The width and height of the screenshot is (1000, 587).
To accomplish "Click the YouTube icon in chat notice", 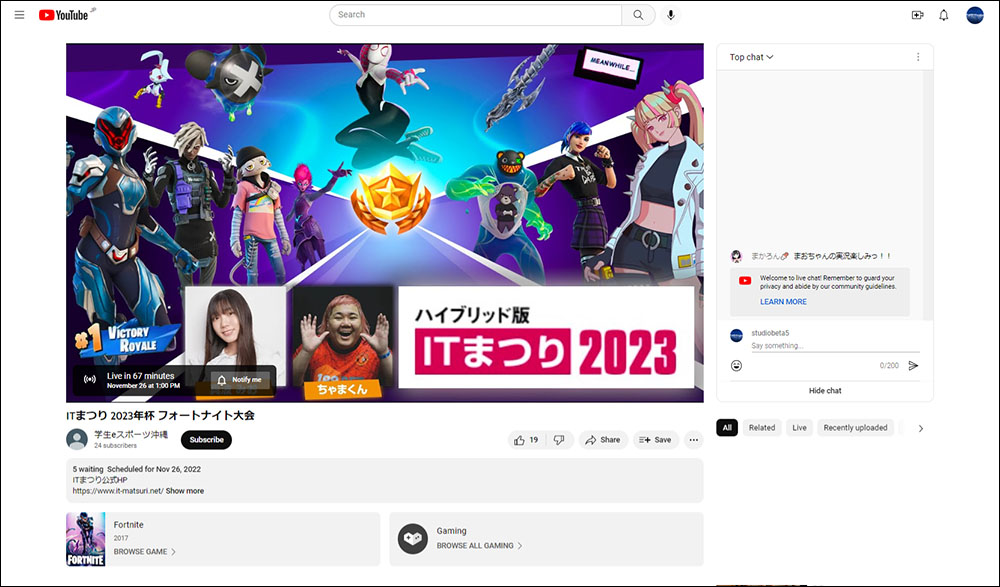I will (745, 281).
